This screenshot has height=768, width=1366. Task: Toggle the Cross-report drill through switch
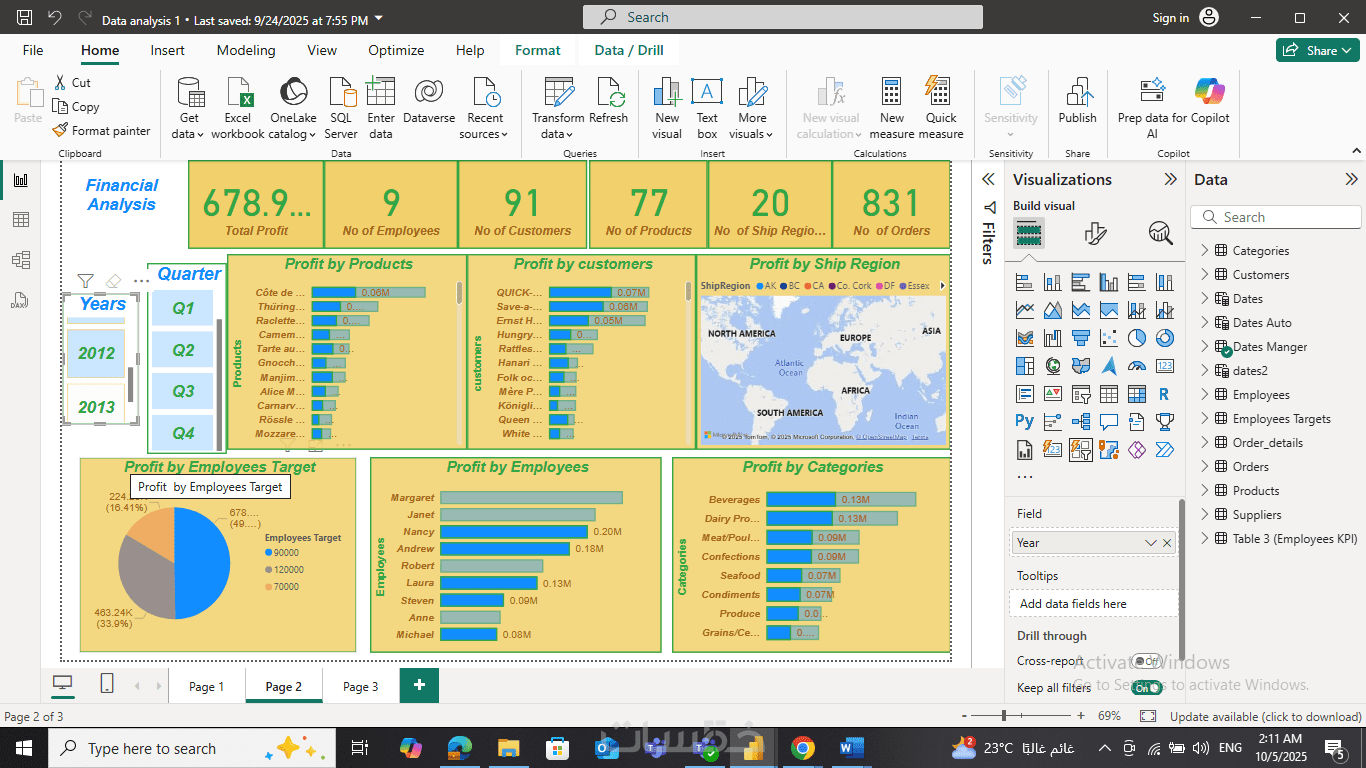click(x=1146, y=661)
